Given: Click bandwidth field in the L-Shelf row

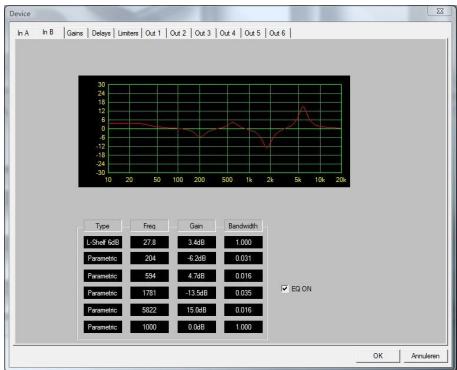Looking at the screenshot, I should [243, 242].
